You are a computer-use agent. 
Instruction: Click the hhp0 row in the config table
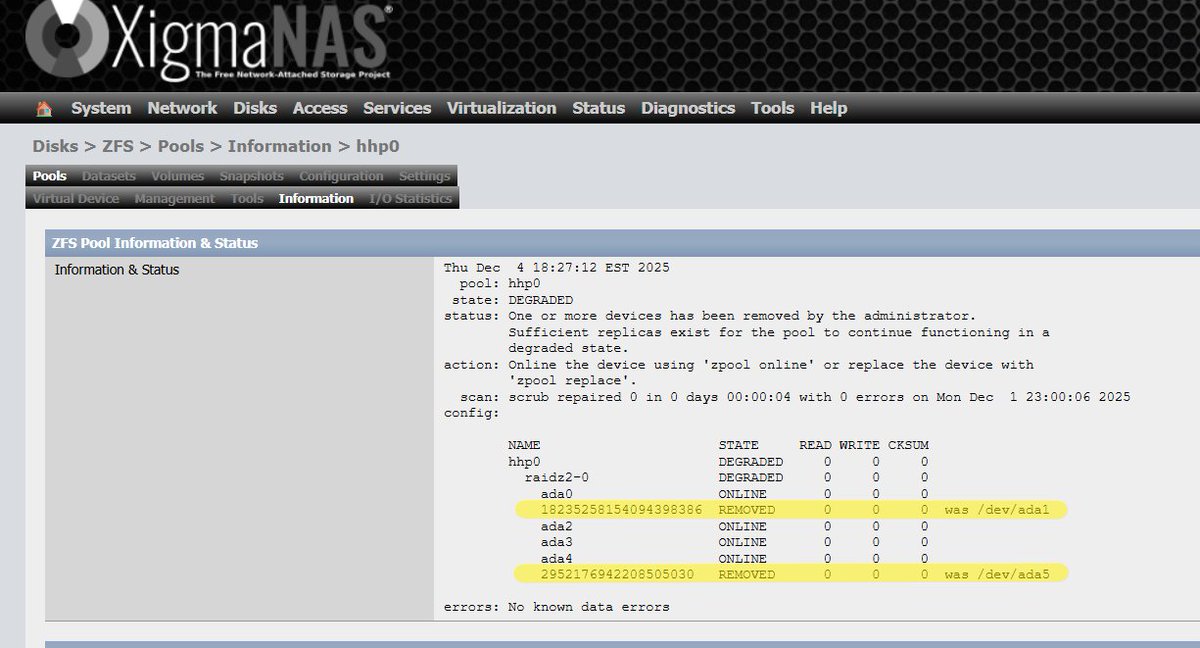(x=718, y=462)
